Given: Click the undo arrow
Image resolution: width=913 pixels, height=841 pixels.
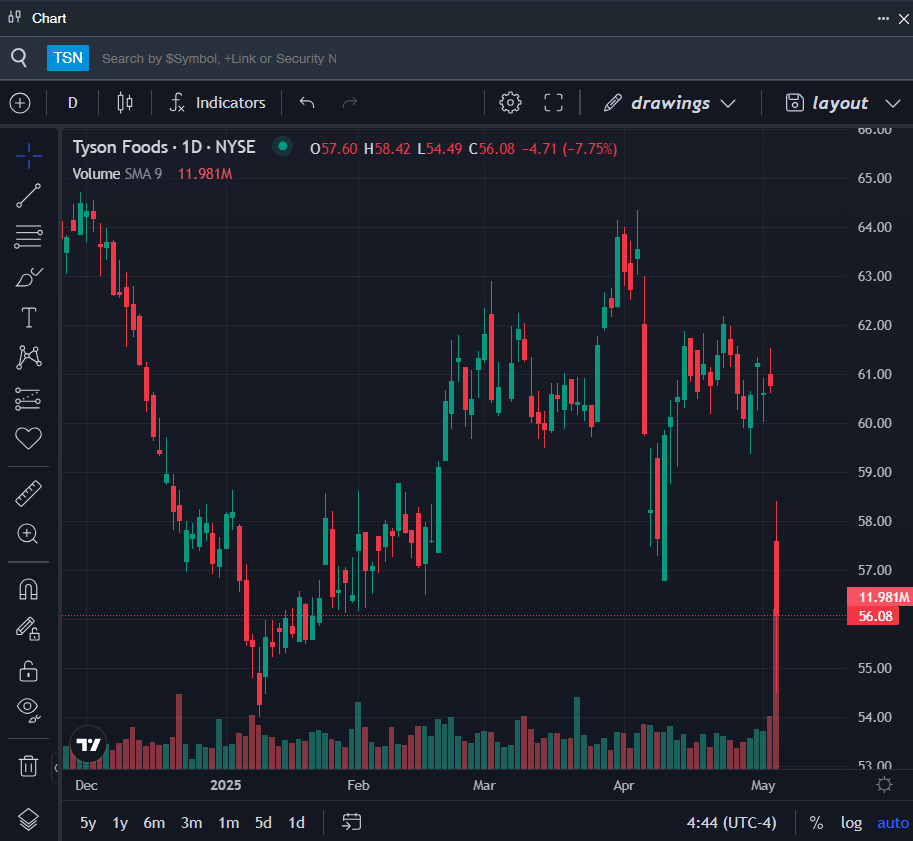Looking at the screenshot, I should tap(307, 103).
